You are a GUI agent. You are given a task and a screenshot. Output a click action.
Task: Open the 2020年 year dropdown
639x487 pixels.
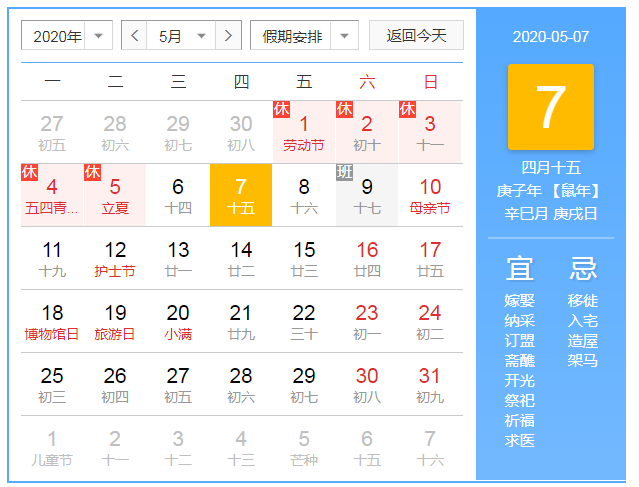(x=67, y=35)
